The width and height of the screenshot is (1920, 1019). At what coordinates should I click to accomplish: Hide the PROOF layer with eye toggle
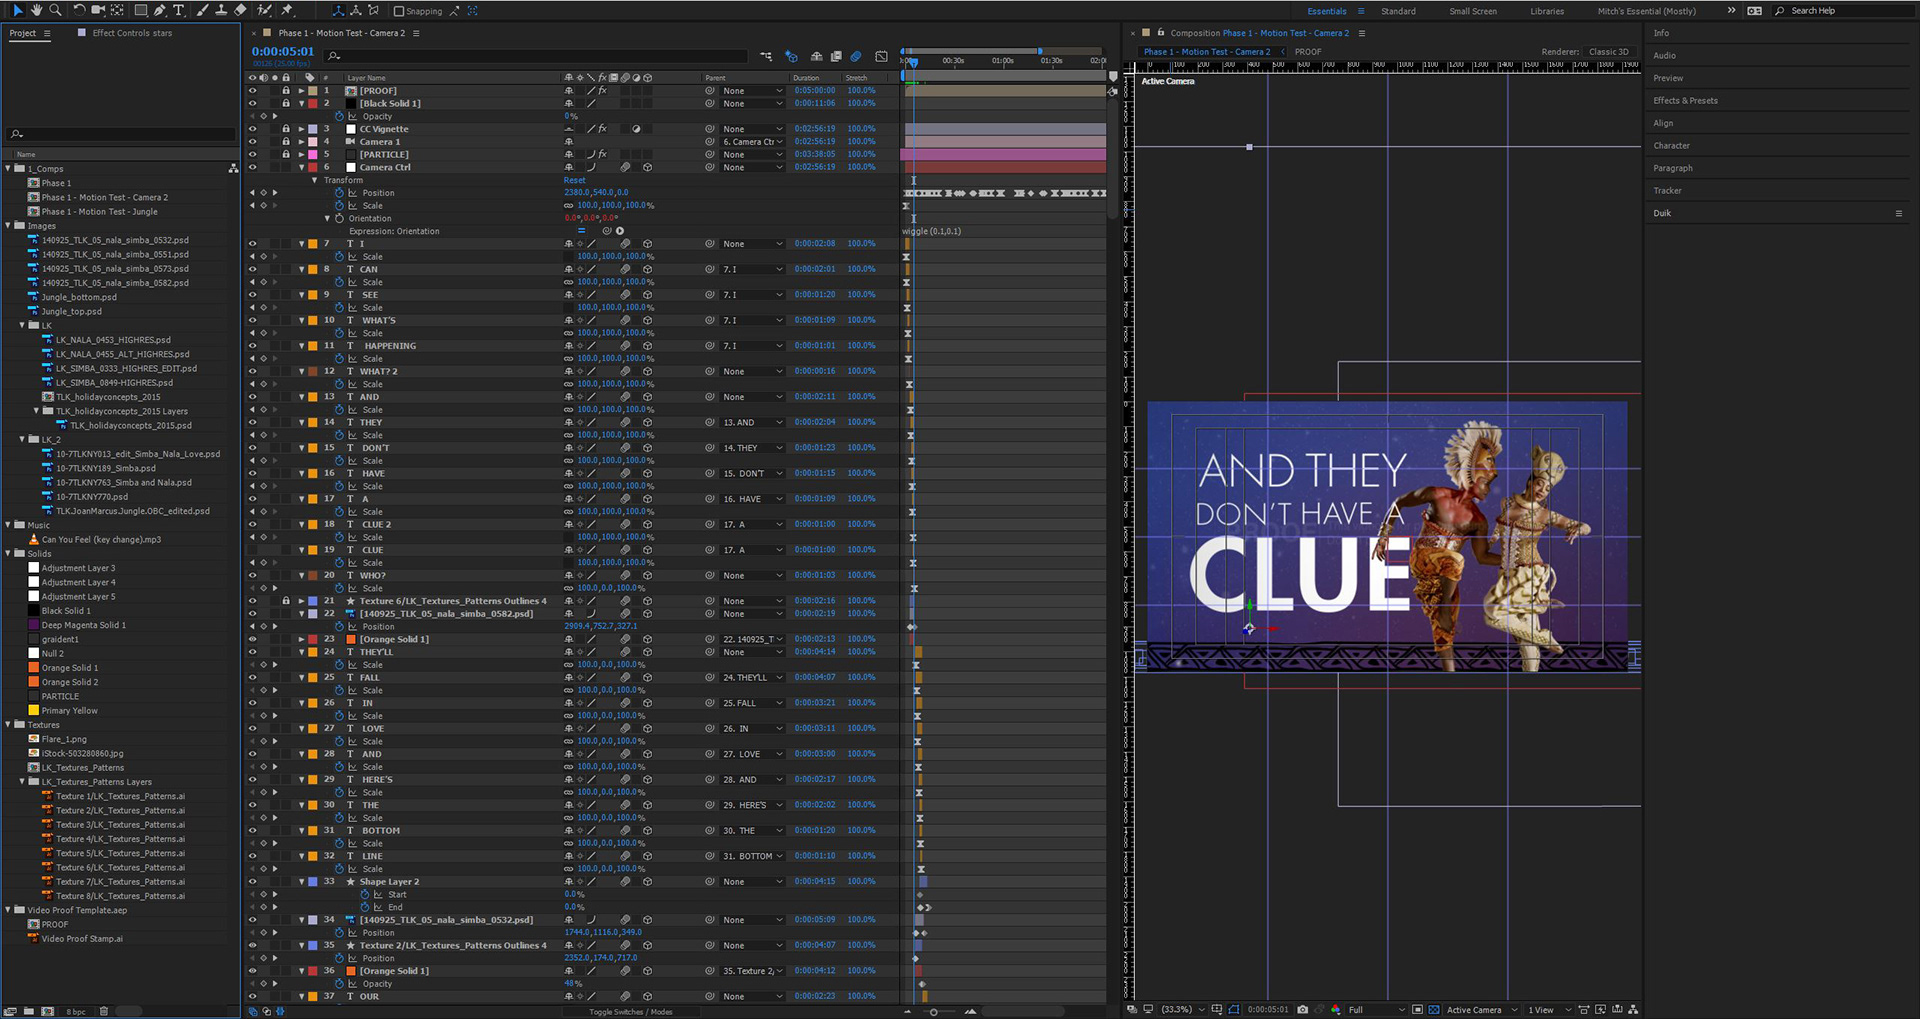252,90
